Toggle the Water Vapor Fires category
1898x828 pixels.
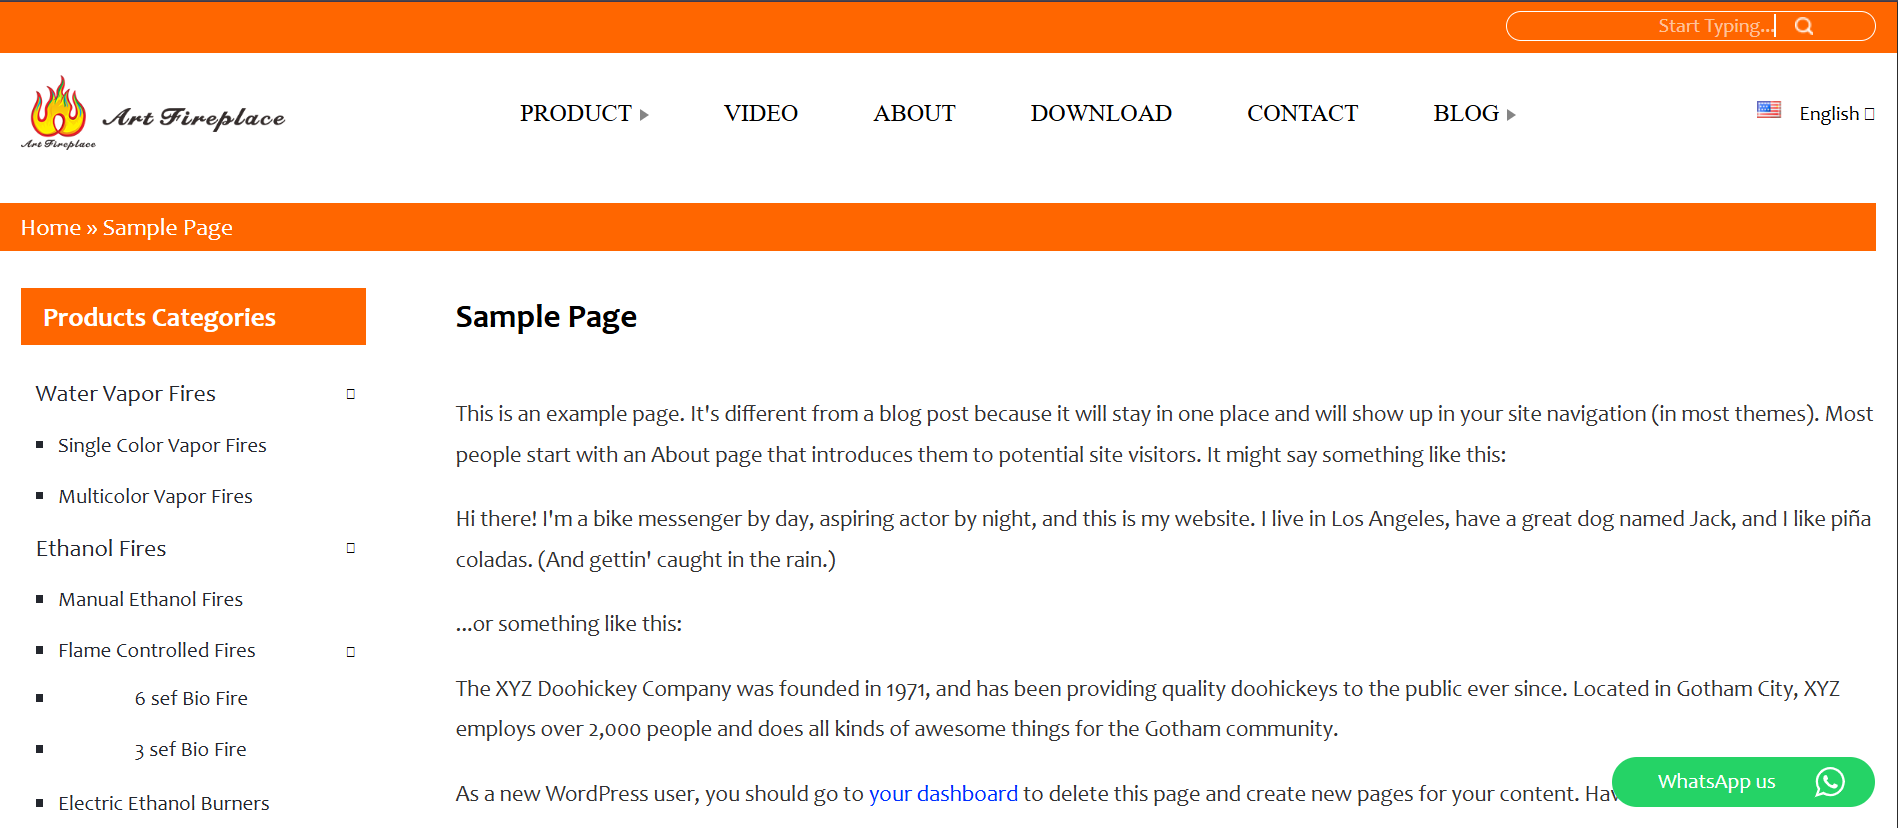[x=351, y=394]
